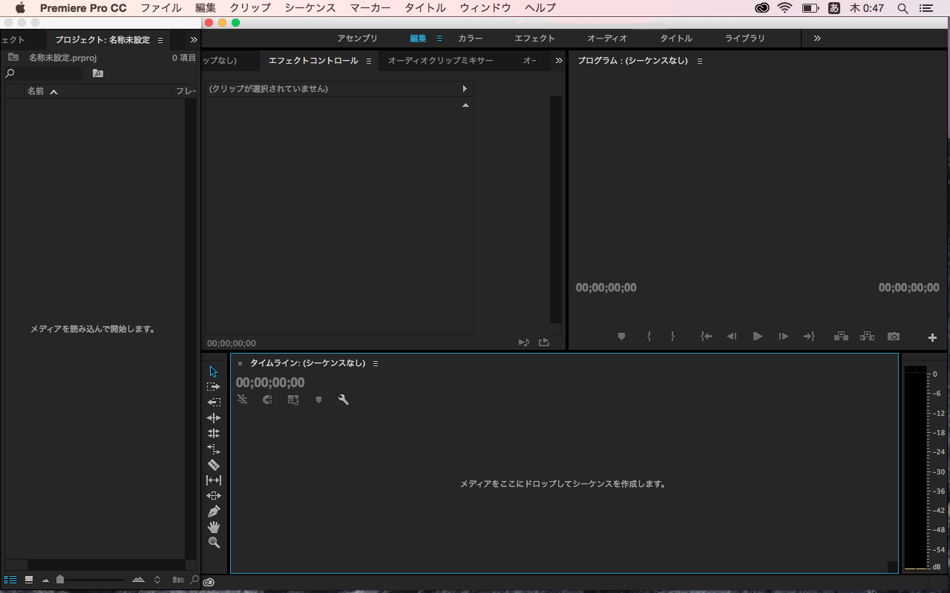Image resolution: width=950 pixels, height=593 pixels.
Task: Click the Export Frame camera icon
Action: (893, 337)
